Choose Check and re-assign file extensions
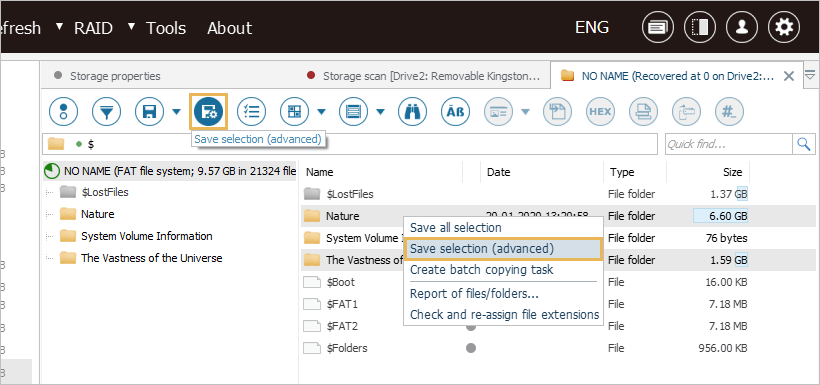The image size is (820, 385). (504, 314)
